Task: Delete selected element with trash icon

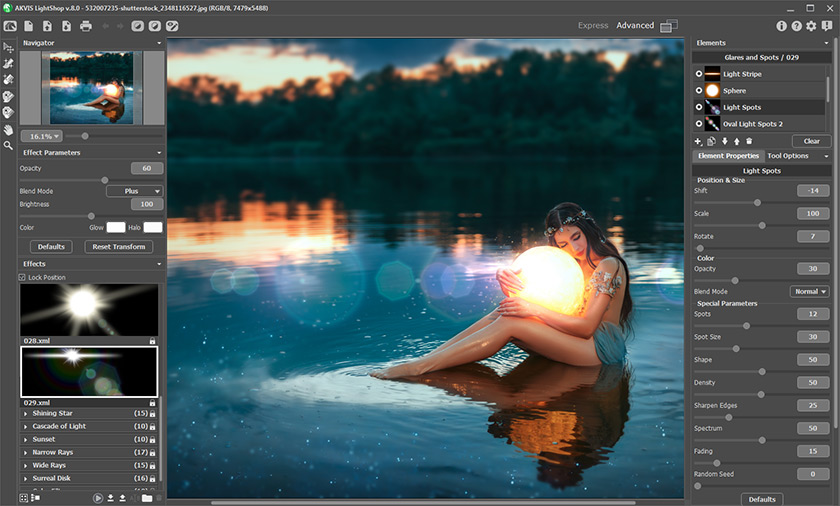Action: click(749, 142)
